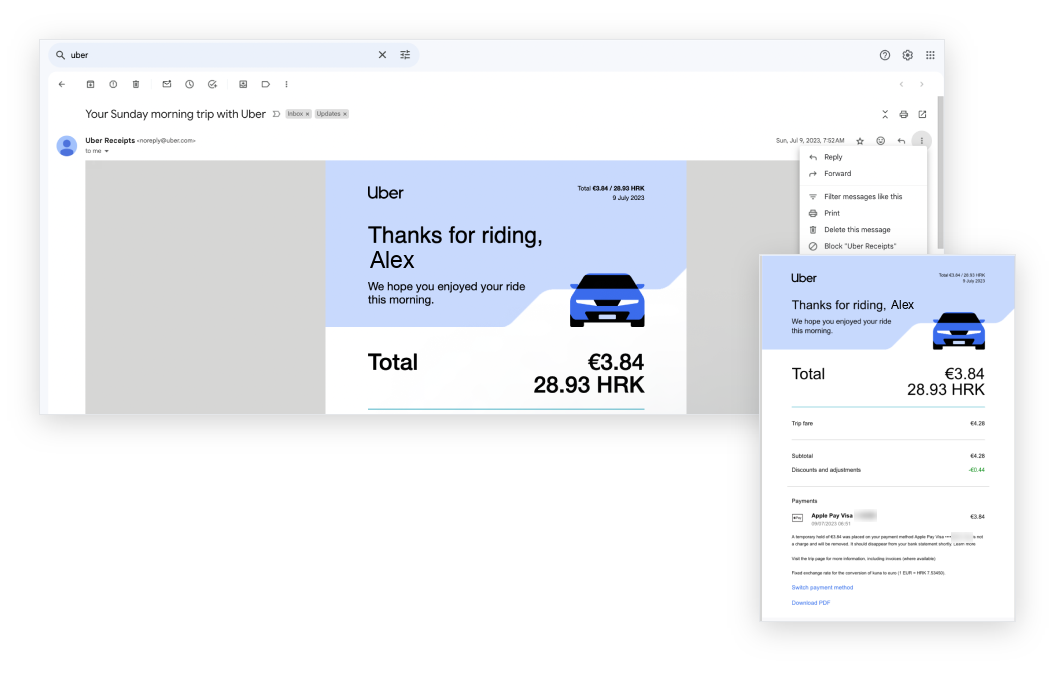Mark the email as unread

click(167, 84)
